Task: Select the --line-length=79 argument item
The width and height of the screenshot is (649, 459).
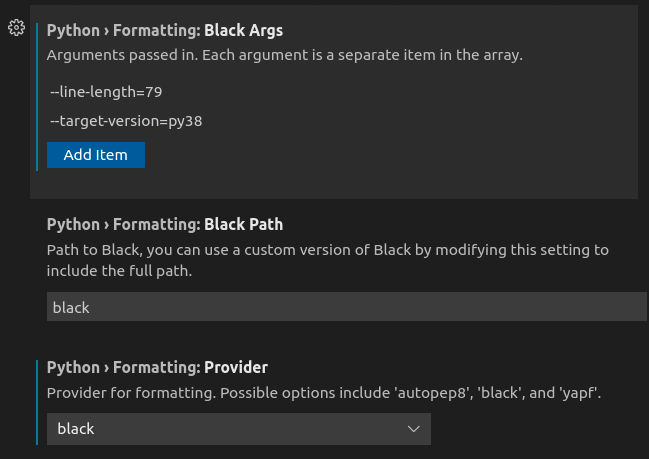Action: point(106,92)
